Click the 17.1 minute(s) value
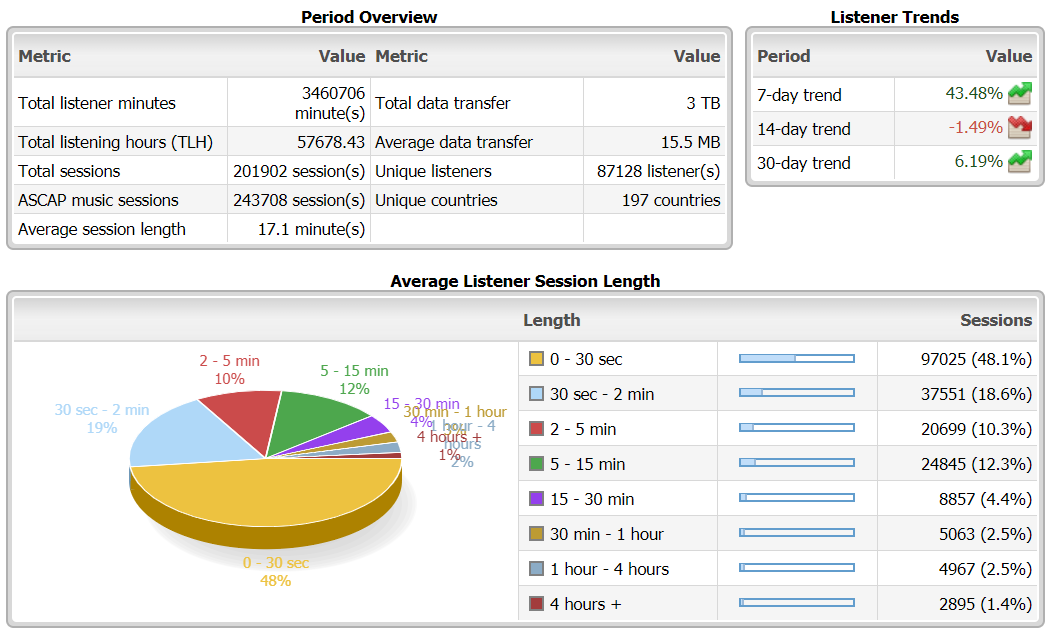This screenshot has width=1057, height=636. (311, 229)
